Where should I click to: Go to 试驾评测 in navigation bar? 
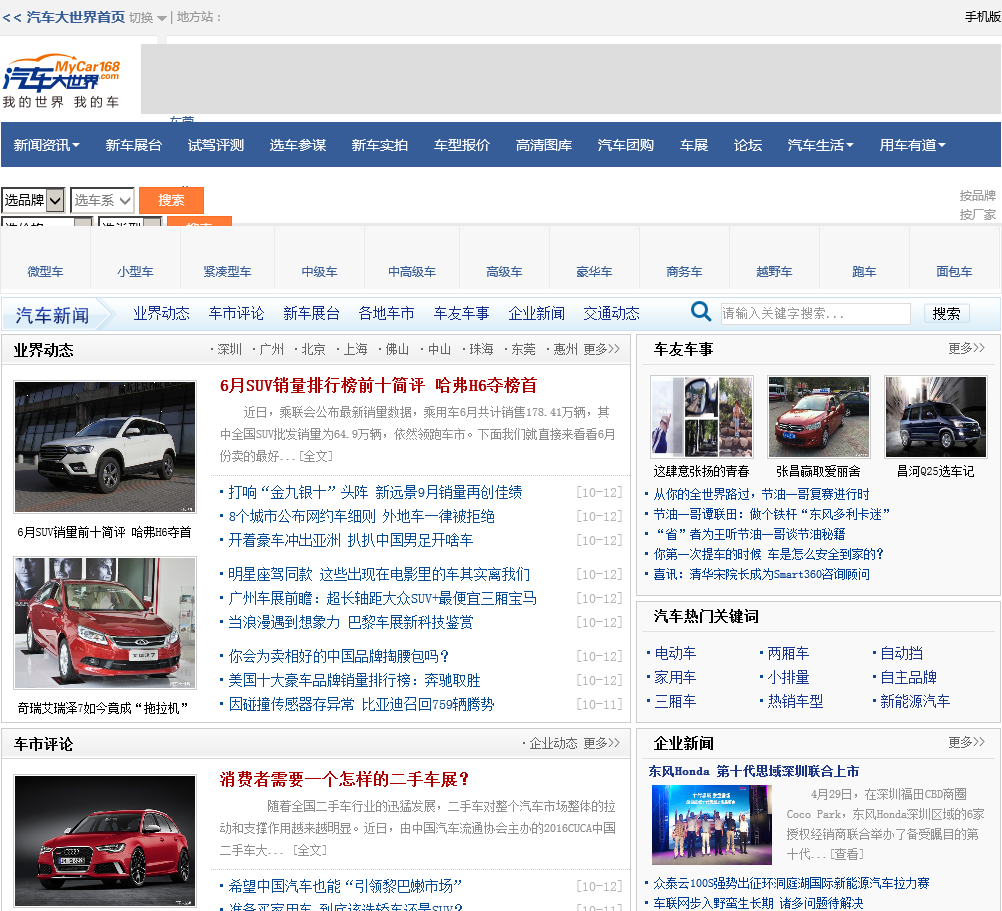tap(216, 145)
